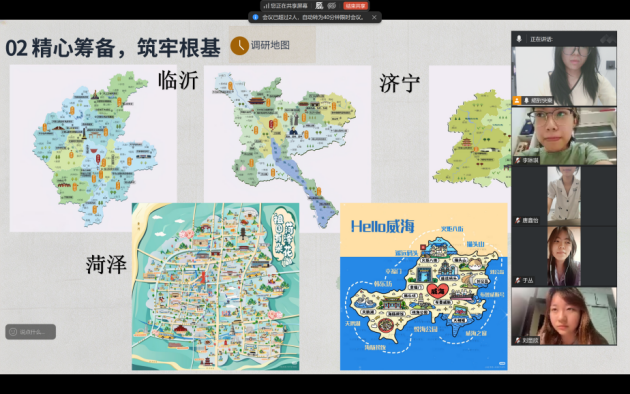
Task: Switch the video panel layout at the header's right
Action: pos(608,39)
